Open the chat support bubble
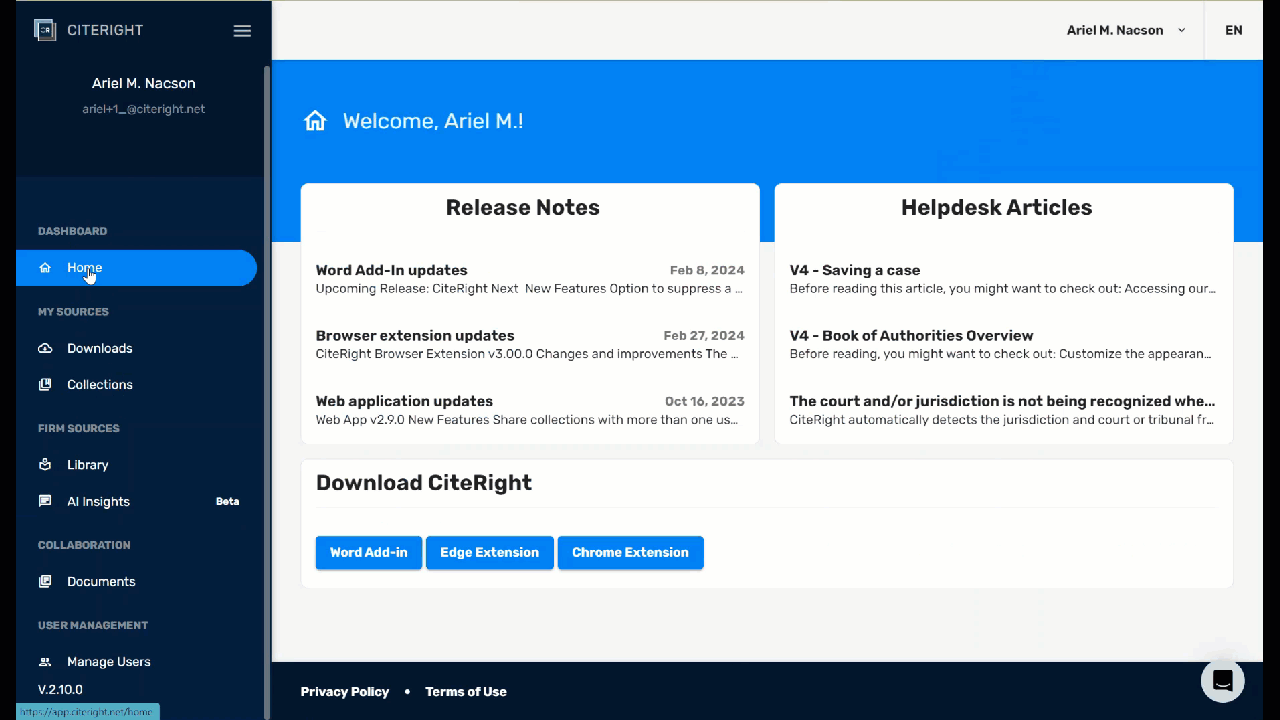Screen dimensions: 1280x720 [1222, 681]
